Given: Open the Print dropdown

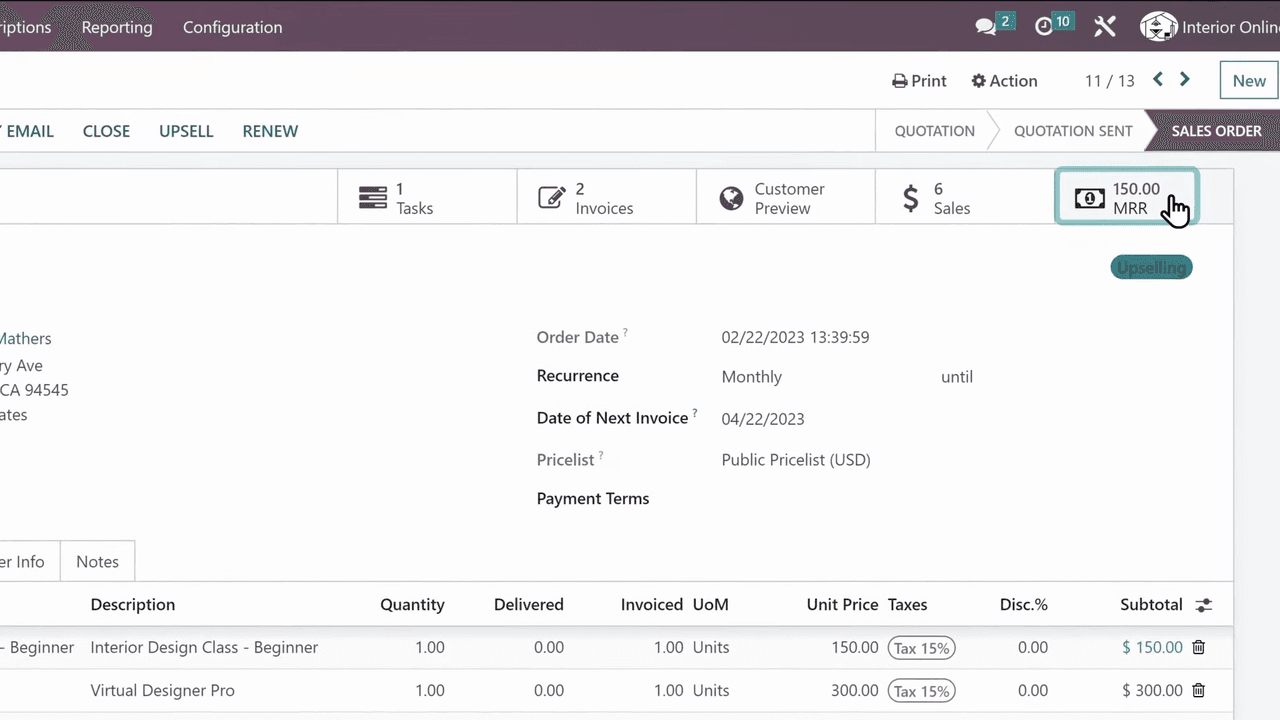Looking at the screenshot, I should pyautogui.click(x=919, y=81).
